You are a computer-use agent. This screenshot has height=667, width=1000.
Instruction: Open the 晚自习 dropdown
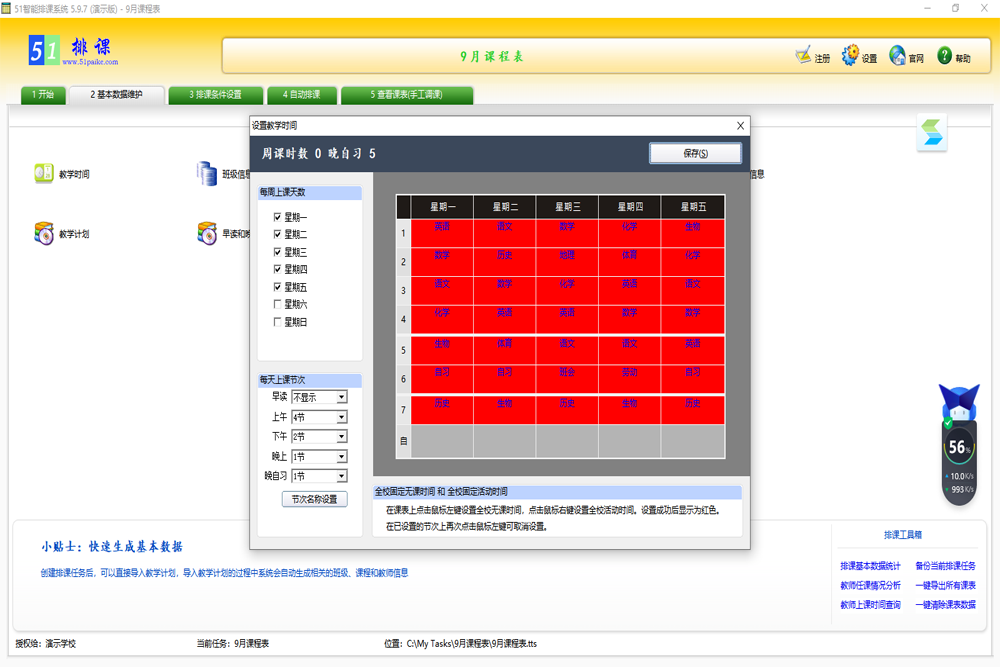point(341,477)
